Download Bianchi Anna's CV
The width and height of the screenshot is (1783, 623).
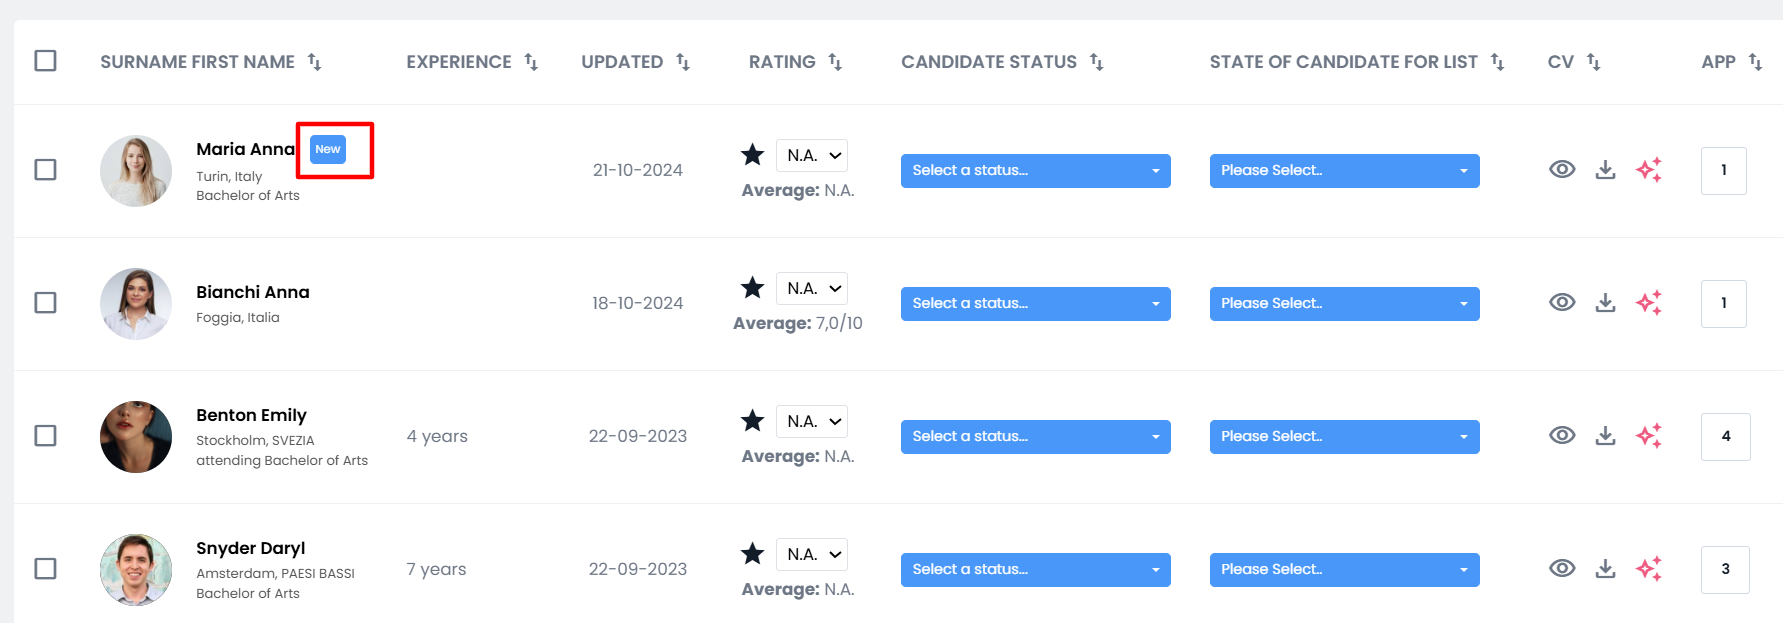coord(1605,303)
